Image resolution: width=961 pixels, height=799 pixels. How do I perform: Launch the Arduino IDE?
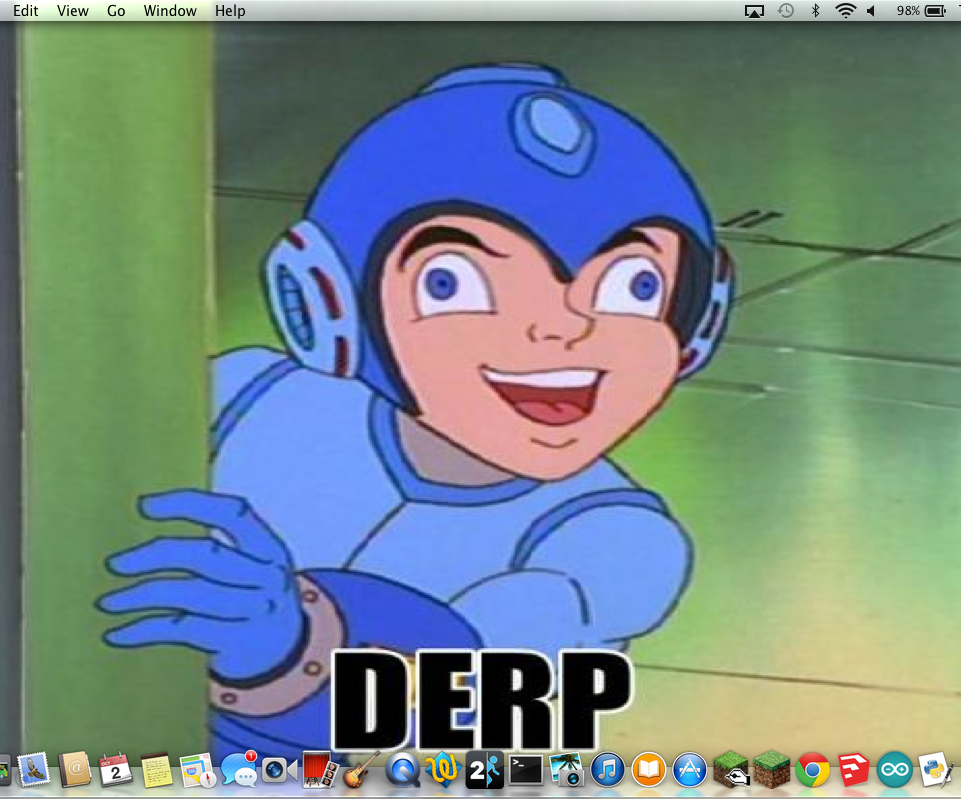point(895,770)
